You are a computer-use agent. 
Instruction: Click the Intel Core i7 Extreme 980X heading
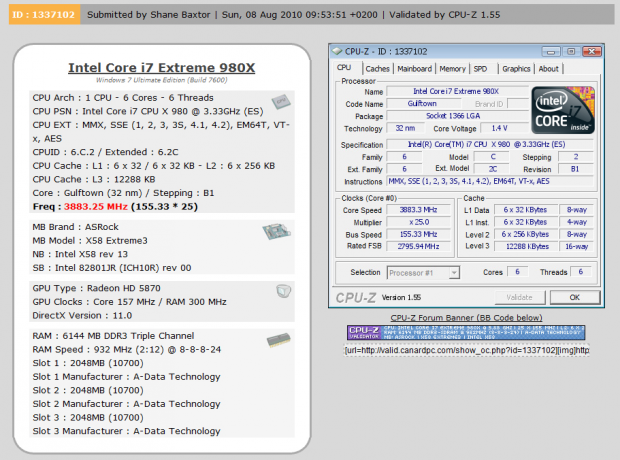tap(161, 68)
